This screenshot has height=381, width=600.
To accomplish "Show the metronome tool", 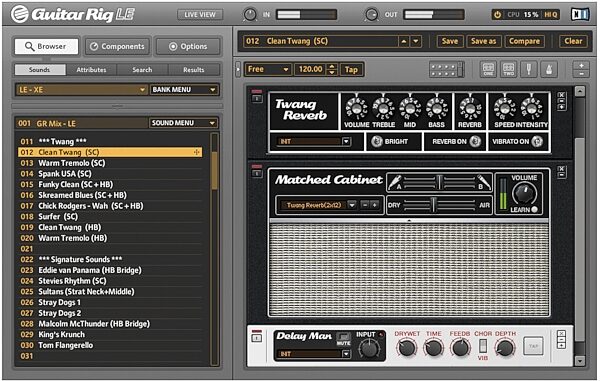I will [549, 70].
